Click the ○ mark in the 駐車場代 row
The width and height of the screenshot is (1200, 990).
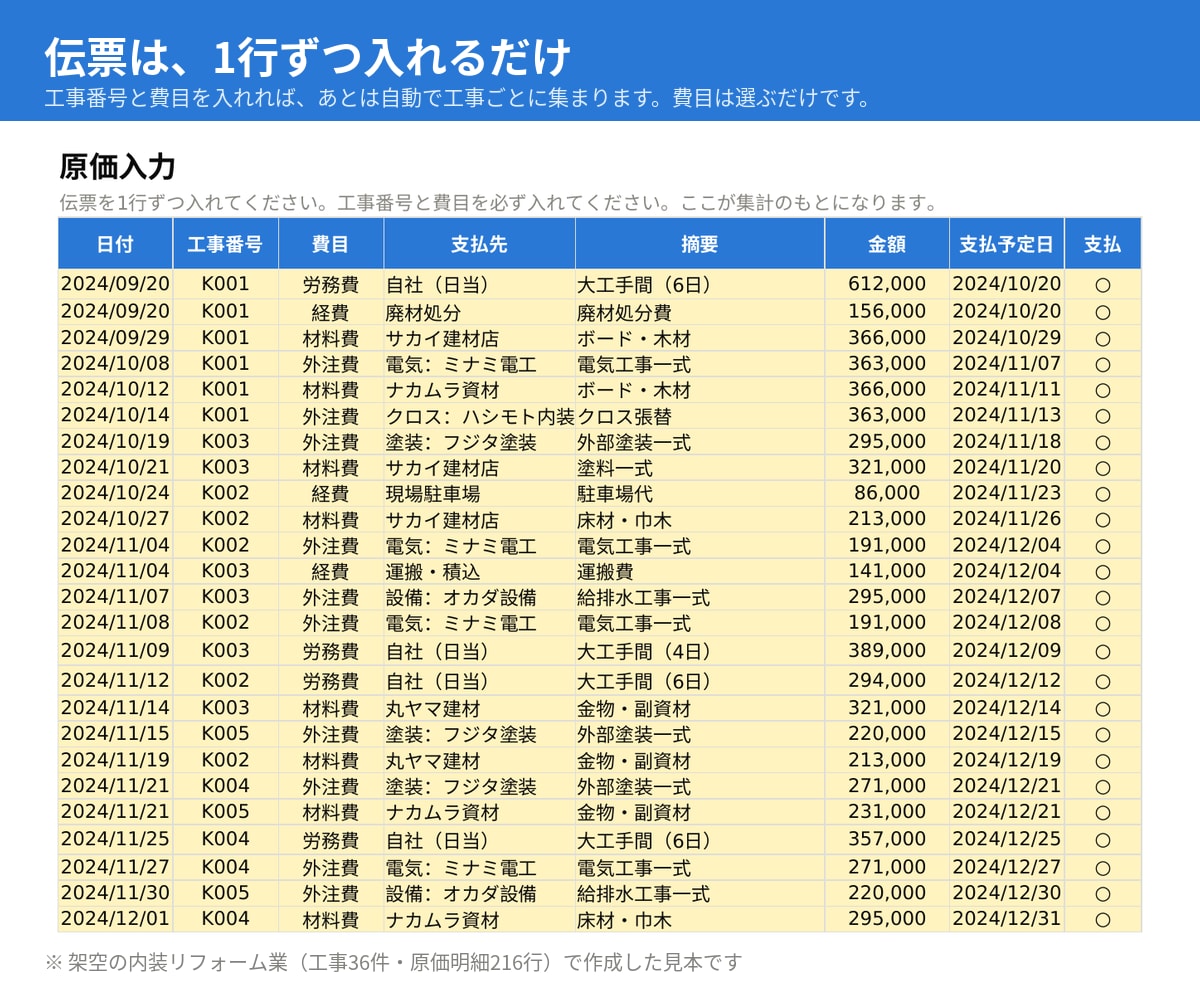(x=1102, y=494)
